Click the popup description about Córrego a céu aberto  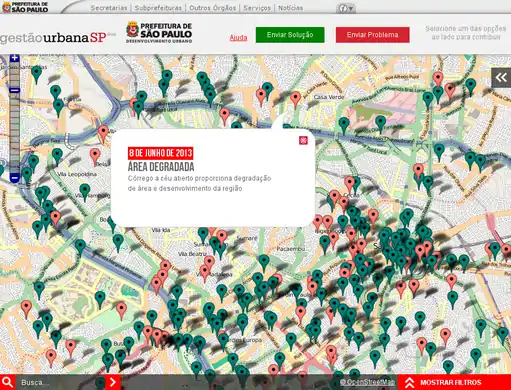click(x=199, y=183)
